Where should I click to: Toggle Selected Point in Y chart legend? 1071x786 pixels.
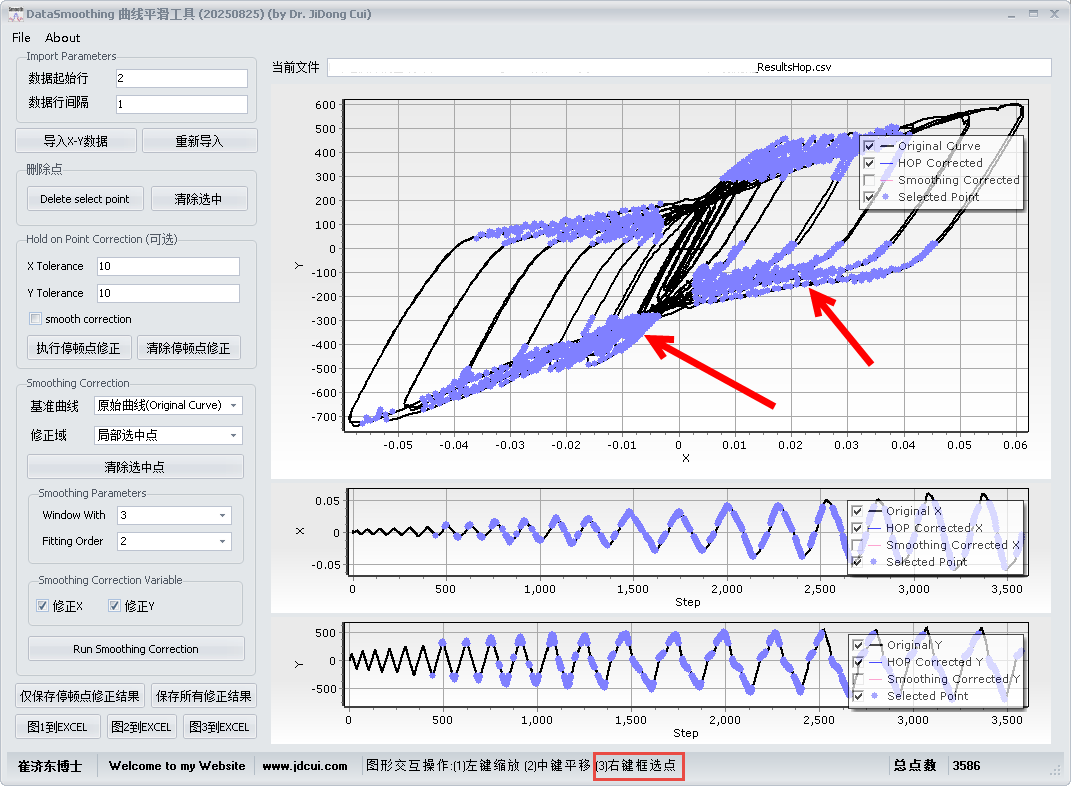pyautogui.click(x=857, y=696)
